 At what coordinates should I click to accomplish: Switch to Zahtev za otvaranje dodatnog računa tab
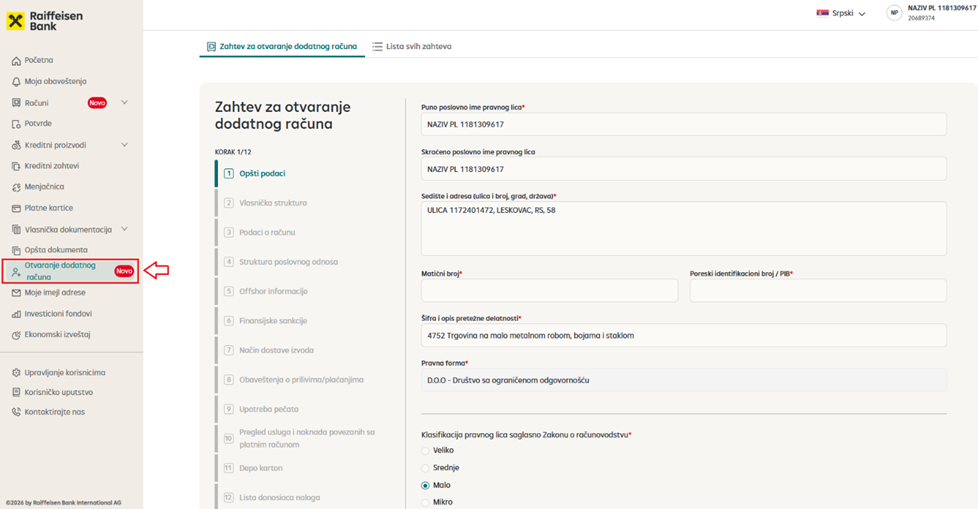click(x=282, y=47)
